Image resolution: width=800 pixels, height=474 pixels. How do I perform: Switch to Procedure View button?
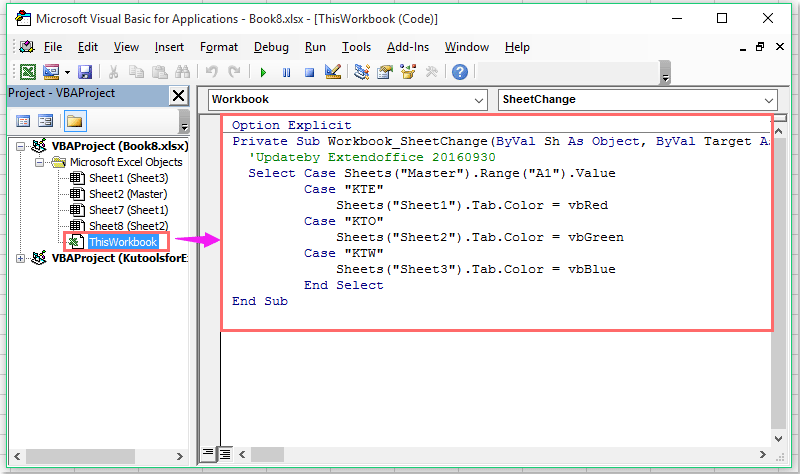tap(208, 453)
